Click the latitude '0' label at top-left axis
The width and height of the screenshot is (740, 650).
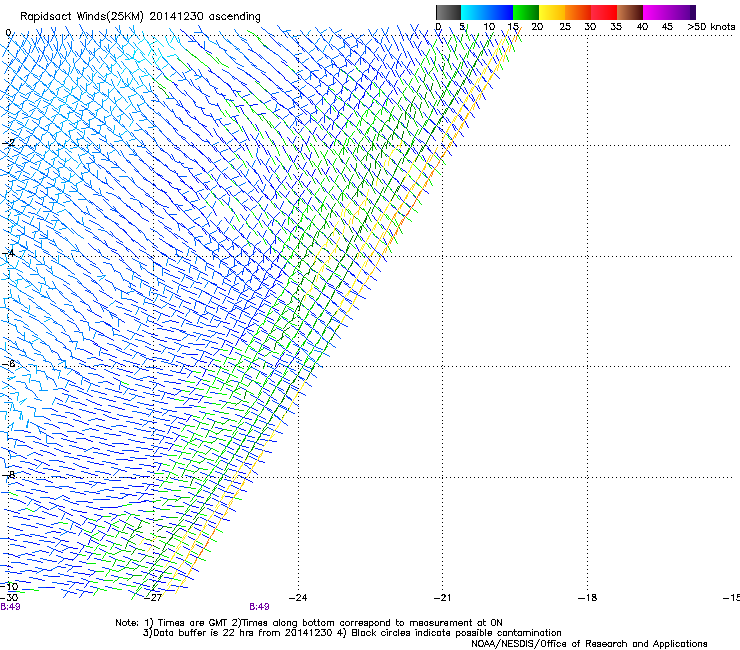tap(8, 33)
